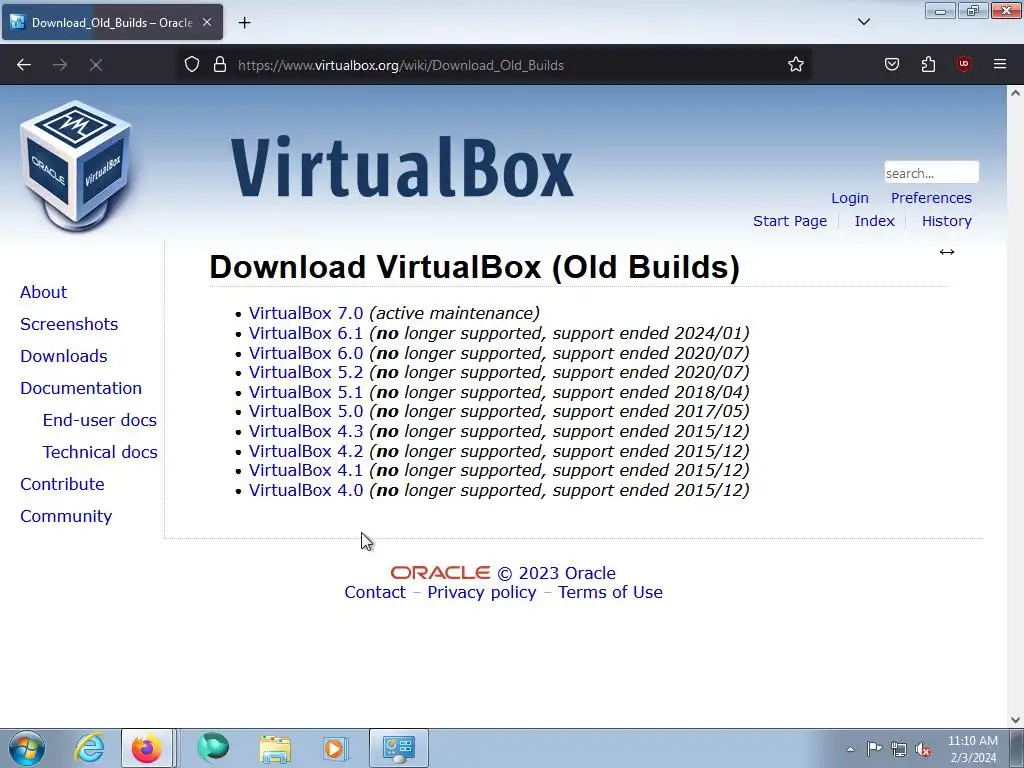Open the About sidebar link
The height and width of the screenshot is (768, 1024).
(x=43, y=292)
